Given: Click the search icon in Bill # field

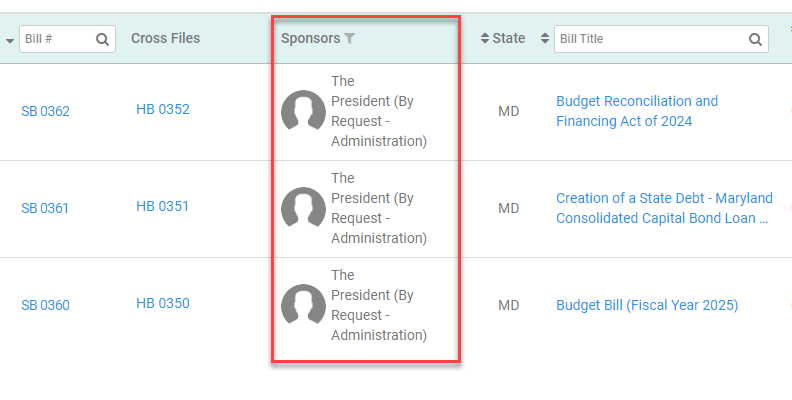Looking at the screenshot, I should [103, 39].
